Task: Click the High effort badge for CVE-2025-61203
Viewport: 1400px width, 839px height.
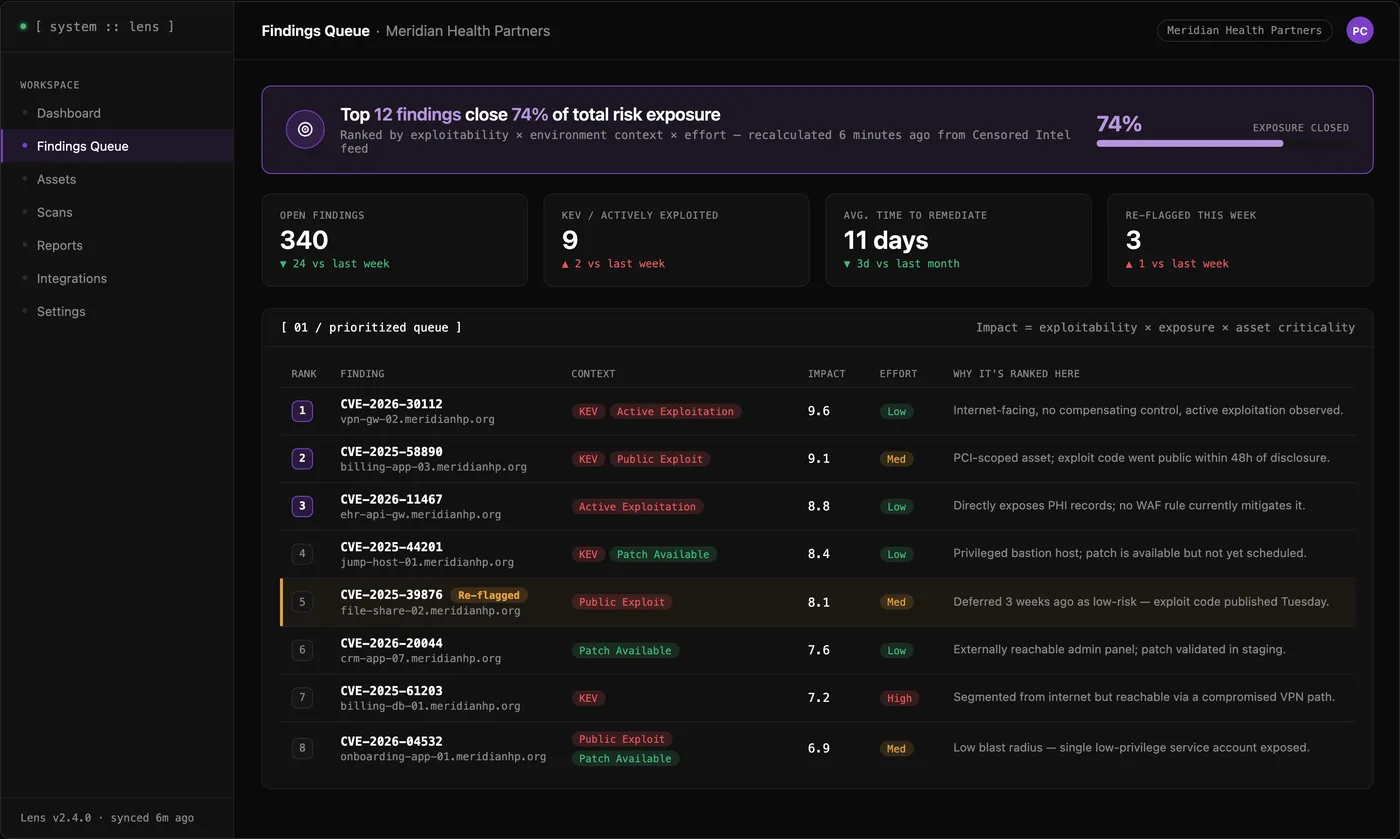Action: tap(899, 698)
